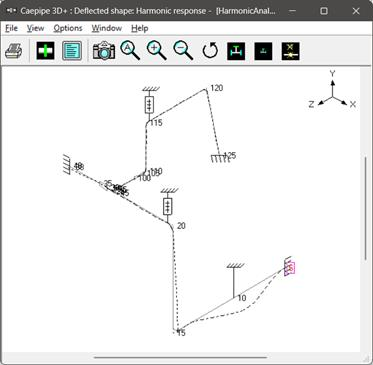
Task: Click the circular arrow Redraw icon
Action: pos(210,51)
